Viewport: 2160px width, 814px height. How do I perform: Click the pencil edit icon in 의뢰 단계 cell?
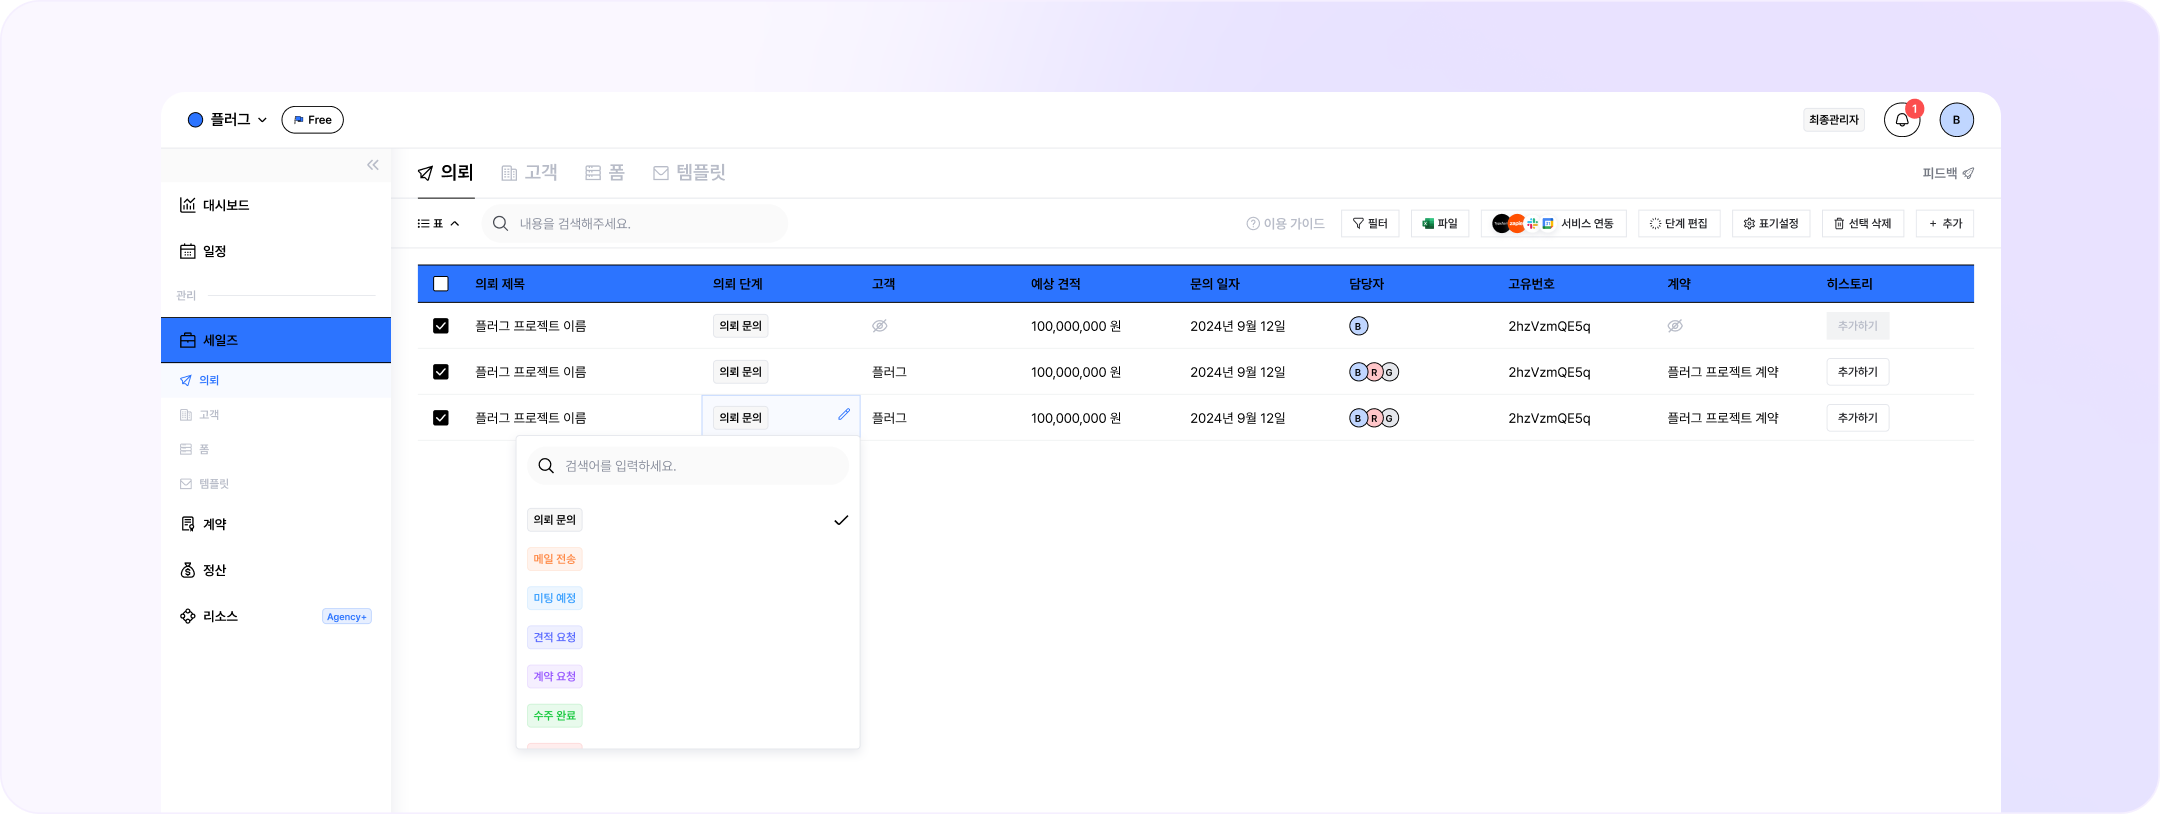point(843,414)
